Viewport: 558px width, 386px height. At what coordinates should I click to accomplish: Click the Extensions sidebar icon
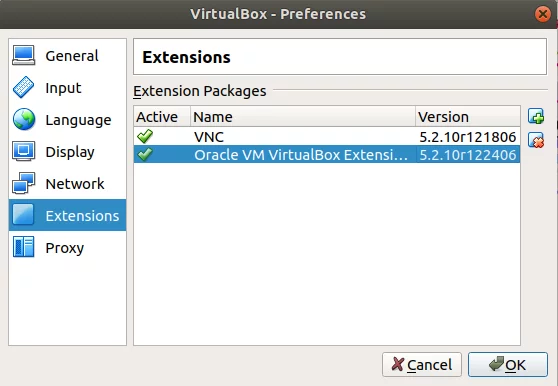(x=23, y=215)
